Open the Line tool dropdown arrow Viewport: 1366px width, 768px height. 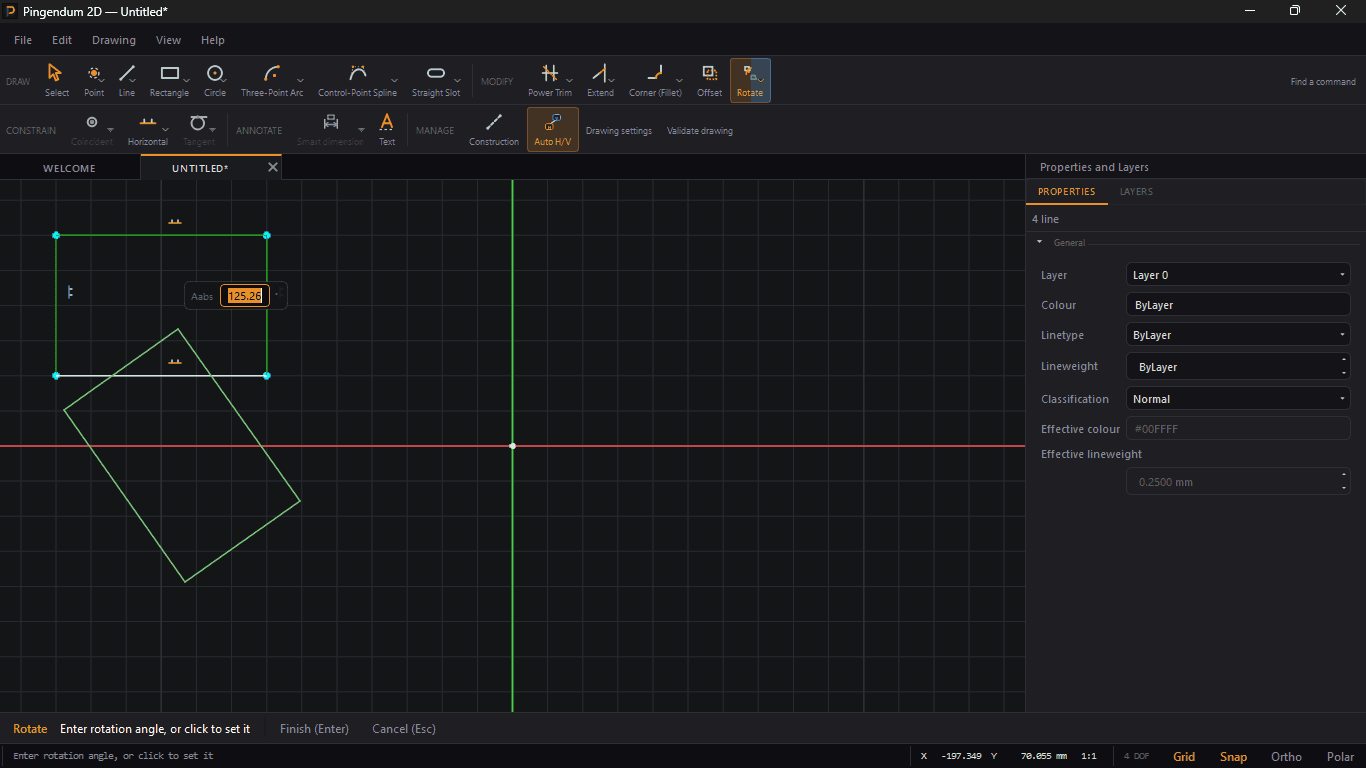coord(133,80)
